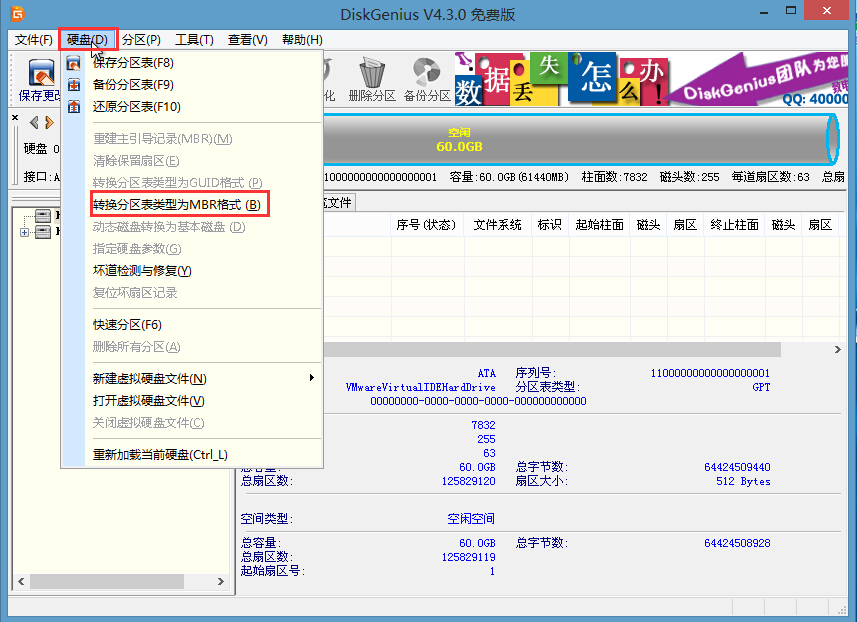Screen dimensions: 857x622
Task: Click partition table scrollbar right arrow
Action: (x=838, y=349)
